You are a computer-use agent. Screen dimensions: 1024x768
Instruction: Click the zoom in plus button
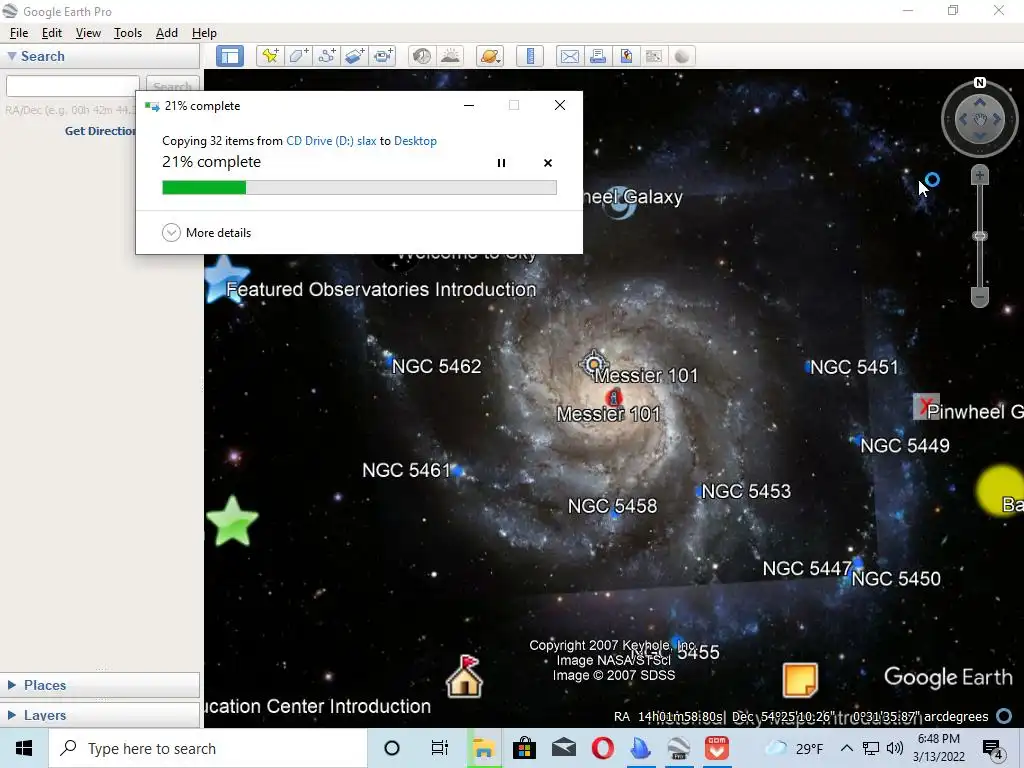[x=980, y=175]
